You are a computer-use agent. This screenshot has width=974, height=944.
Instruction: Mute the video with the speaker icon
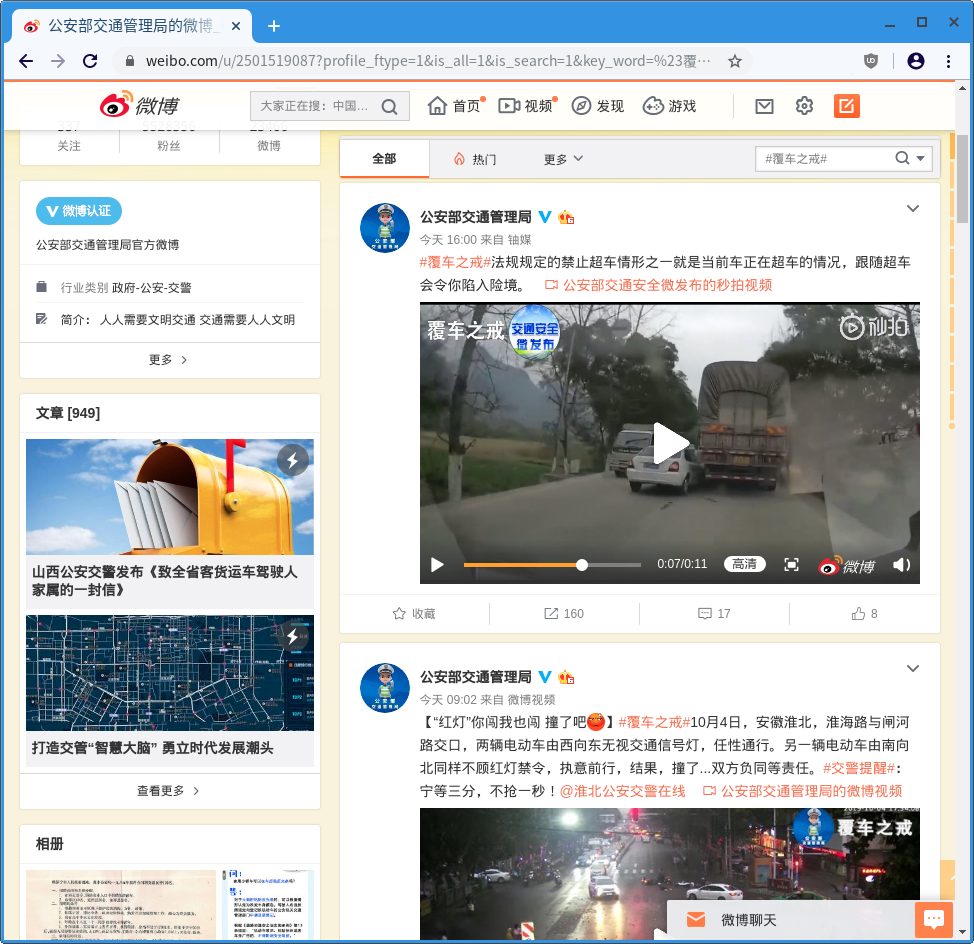coord(901,565)
